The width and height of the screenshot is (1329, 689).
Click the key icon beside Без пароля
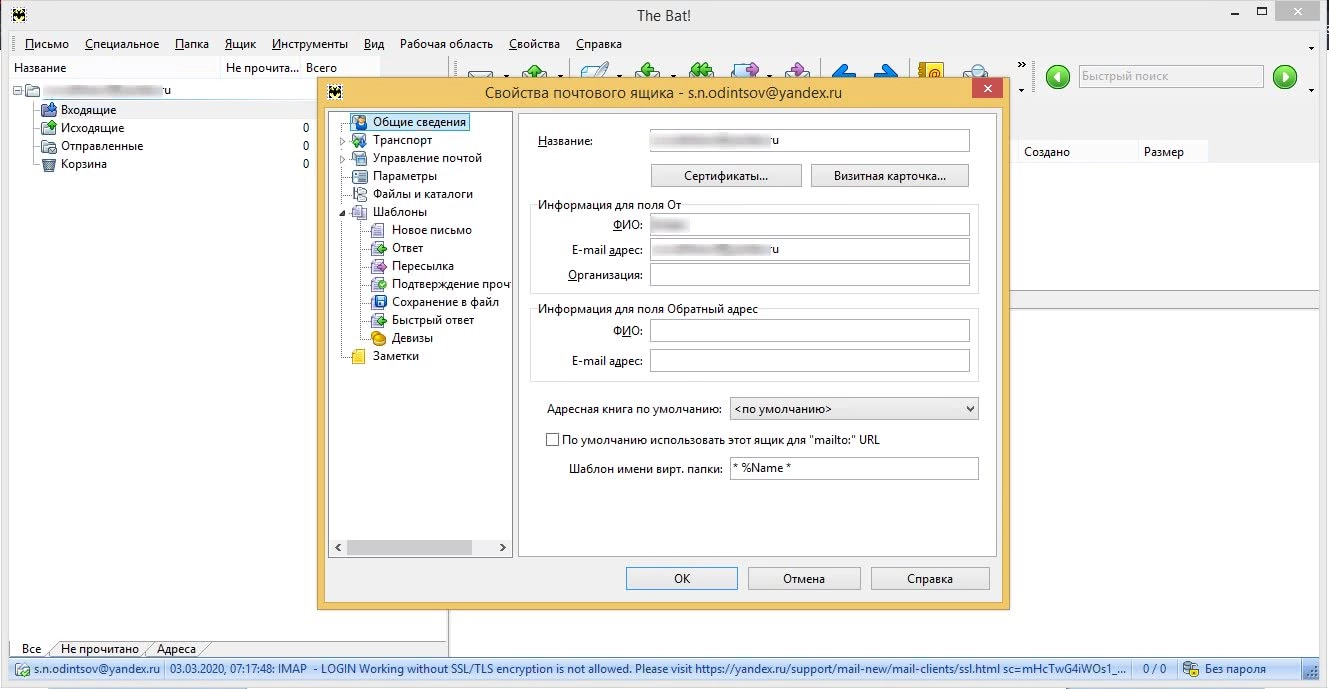[1191, 669]
